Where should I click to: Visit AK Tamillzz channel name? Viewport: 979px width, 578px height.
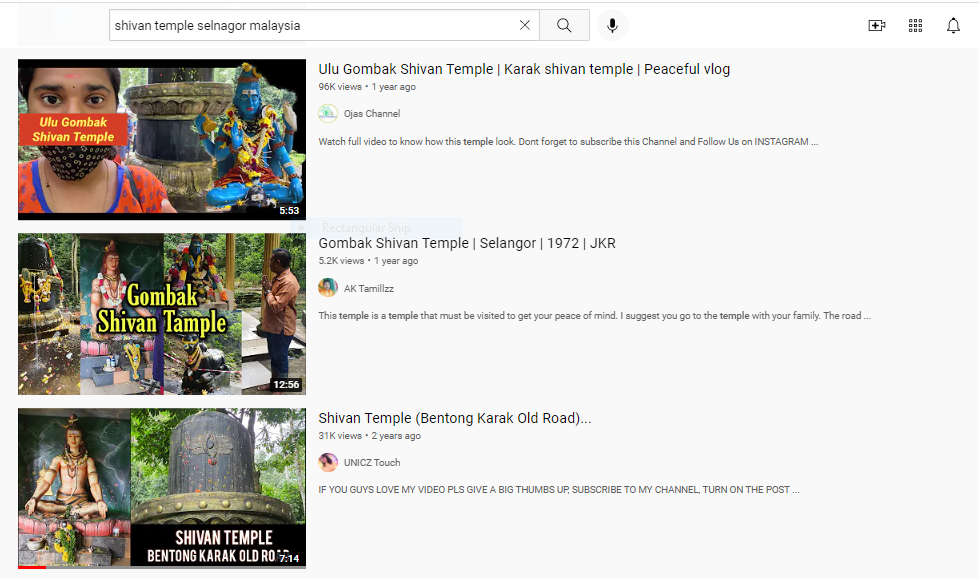click(x=371, y=288)
